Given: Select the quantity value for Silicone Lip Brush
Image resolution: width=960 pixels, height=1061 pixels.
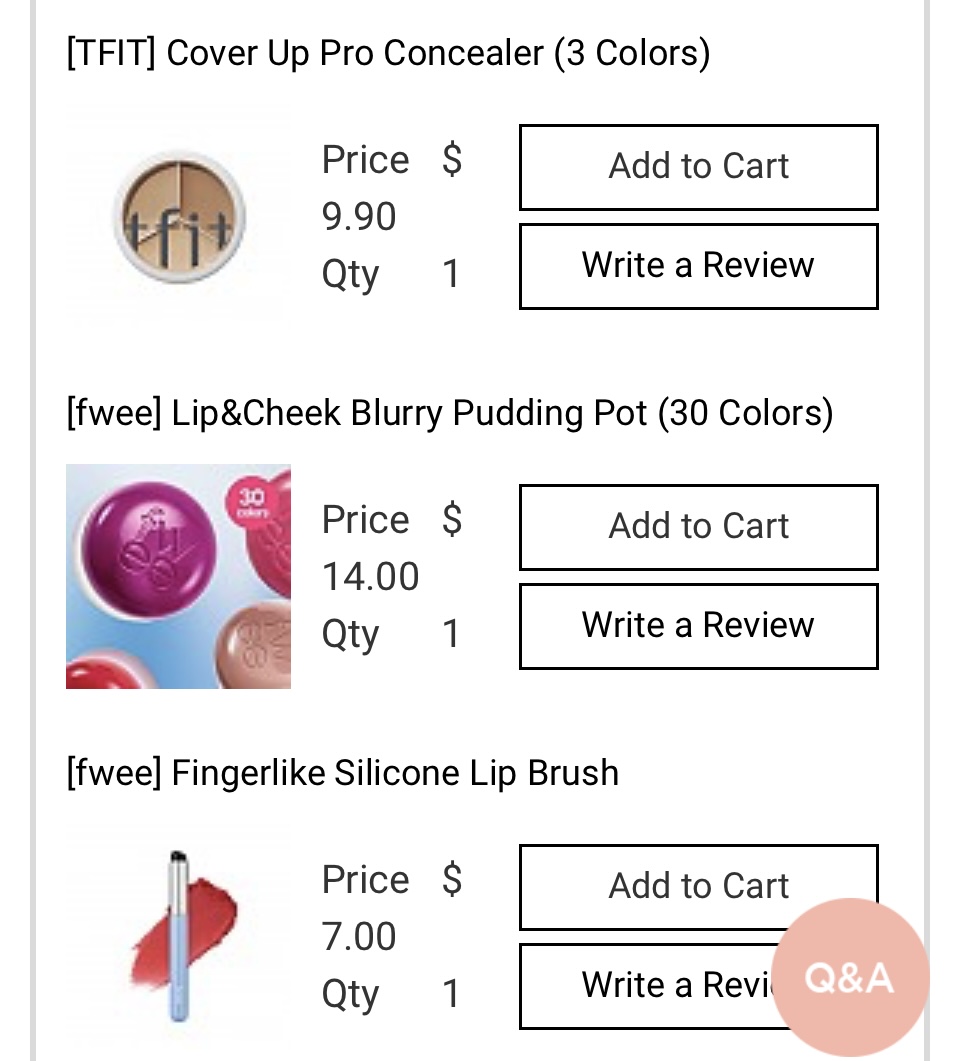Looking at the screenshot, I should pyautogui.click(x=451, y=994).
